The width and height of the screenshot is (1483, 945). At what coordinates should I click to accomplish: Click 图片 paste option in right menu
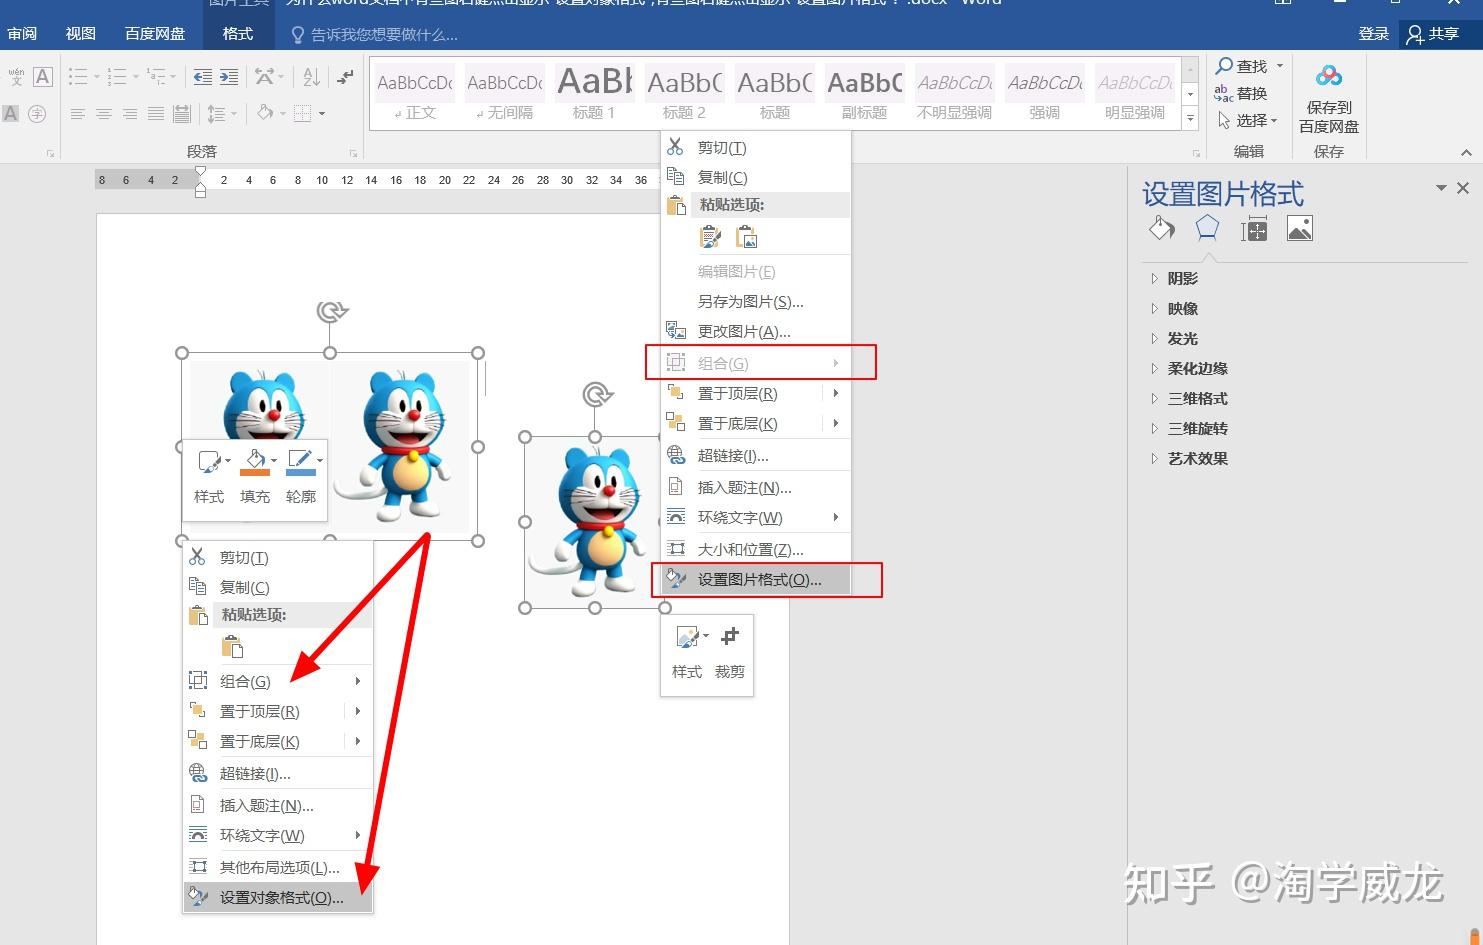tap(747, 237)
